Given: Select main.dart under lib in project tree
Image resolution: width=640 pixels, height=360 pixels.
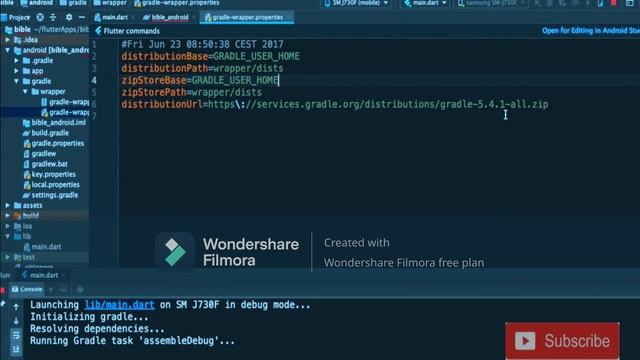Looking at the screenshot, I should click(42, 247).
